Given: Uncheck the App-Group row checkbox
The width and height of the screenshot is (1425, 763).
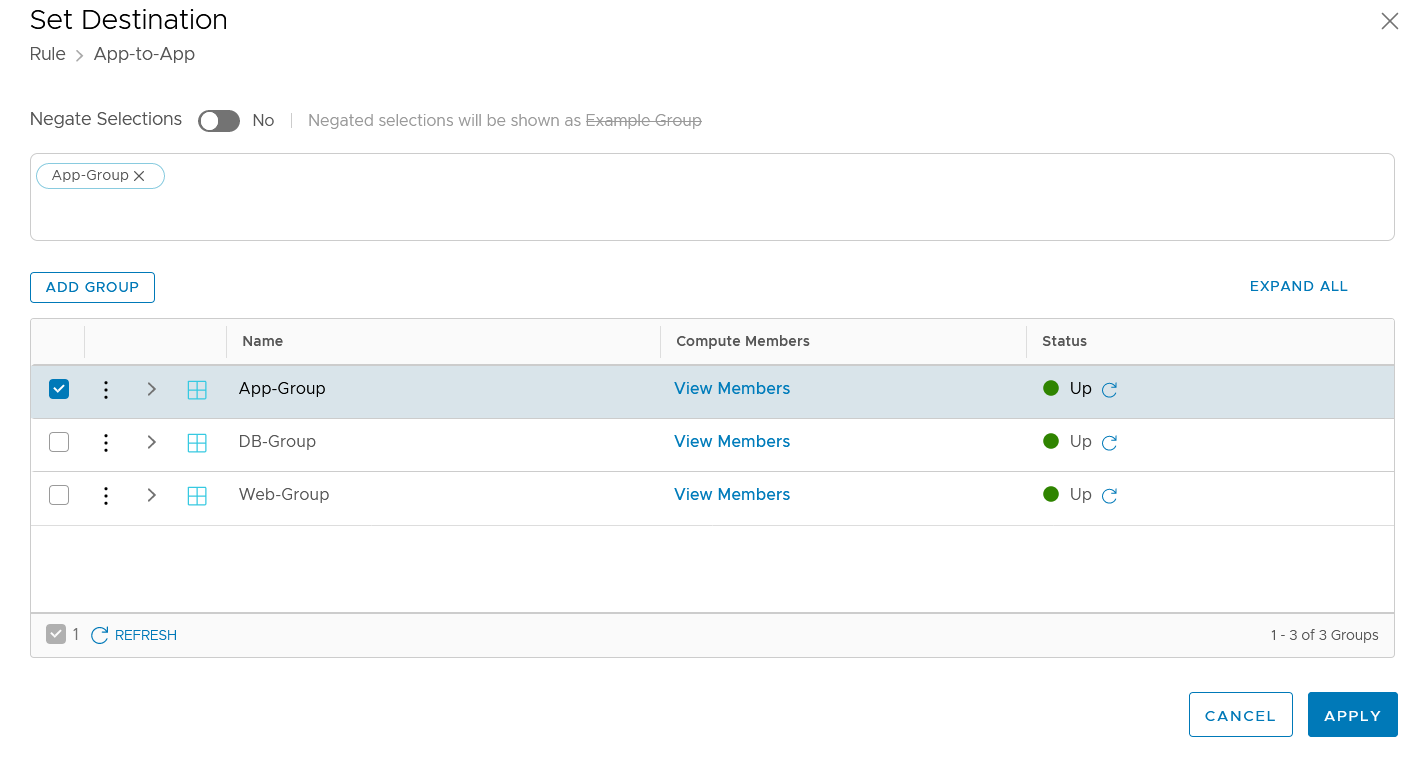Looking at the screenshot, I should (x=59, y=389).
